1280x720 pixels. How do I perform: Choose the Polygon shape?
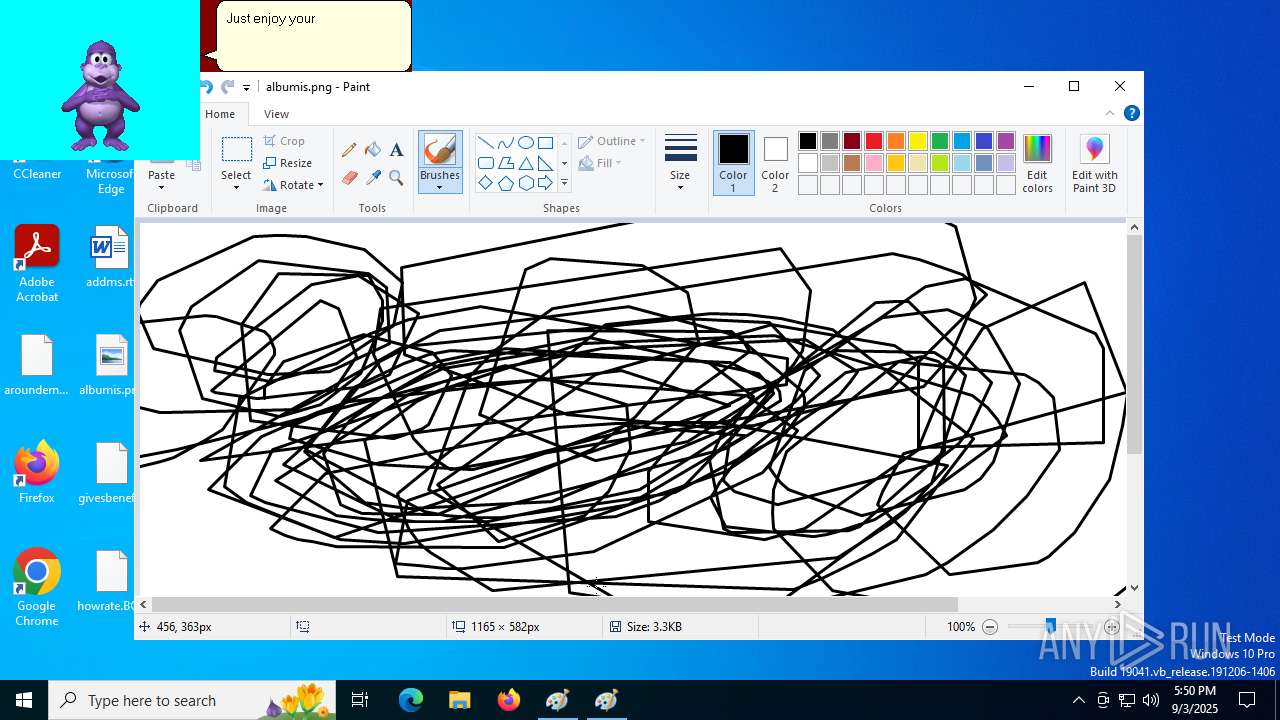click(x=505, y=163)
